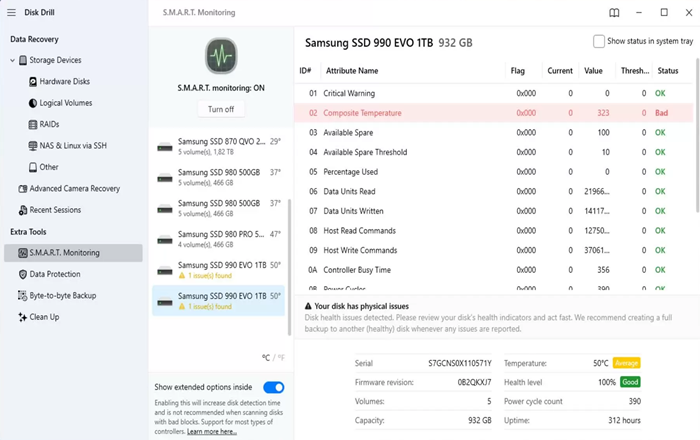Click the Other devices icon
The image size is (700, 440).
tap(33, 167)
